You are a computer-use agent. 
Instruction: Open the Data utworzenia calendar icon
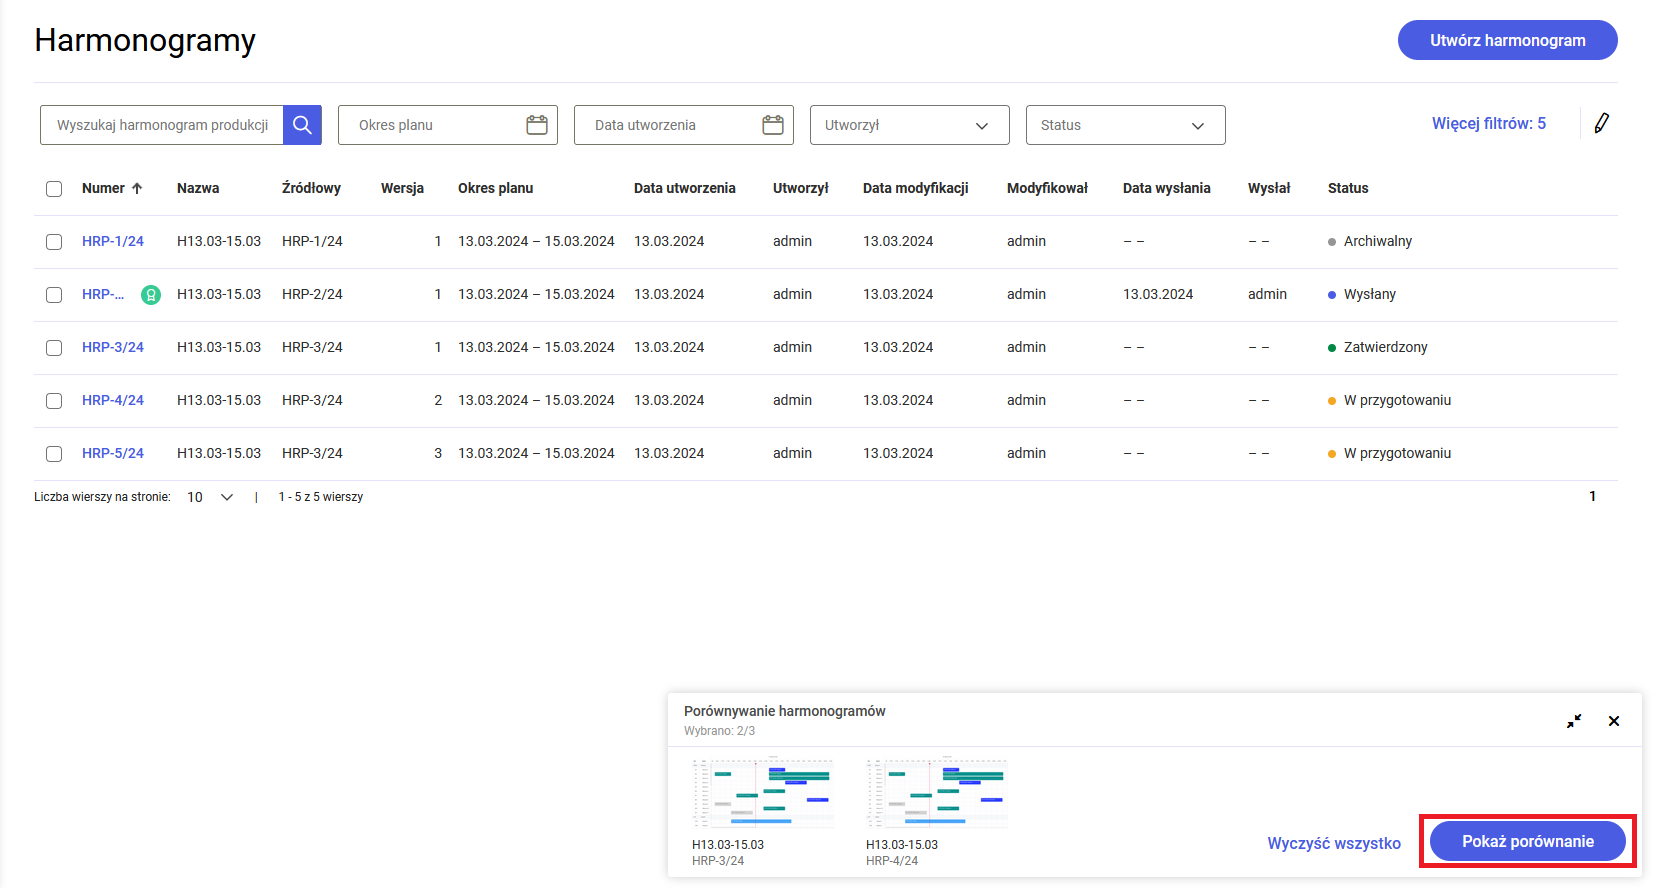[x=773, y=125]
